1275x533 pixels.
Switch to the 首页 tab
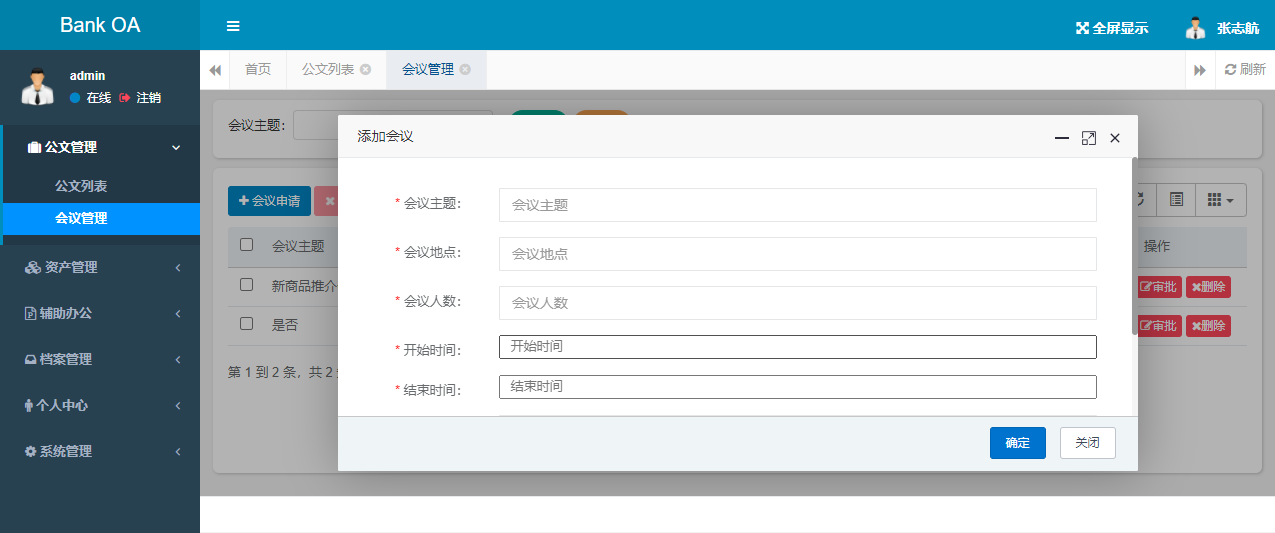pyautogui.click(x=258, y=69)
